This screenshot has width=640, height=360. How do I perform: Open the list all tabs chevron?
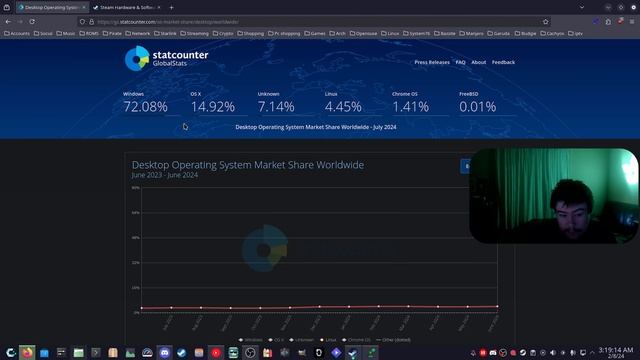(x=582, y=7)
